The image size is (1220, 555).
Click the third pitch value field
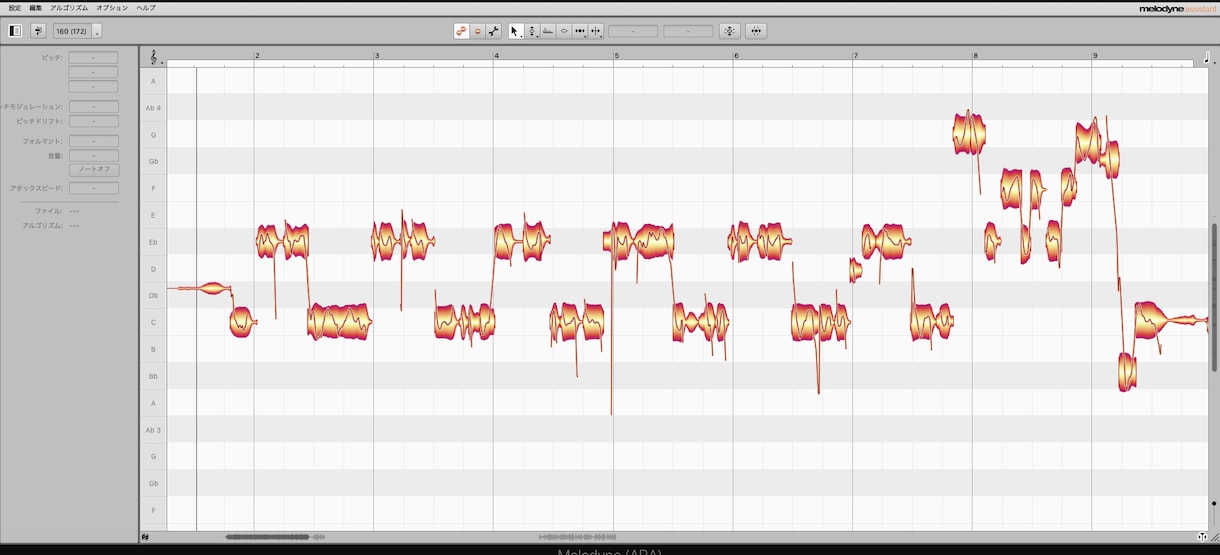point(93,86)
